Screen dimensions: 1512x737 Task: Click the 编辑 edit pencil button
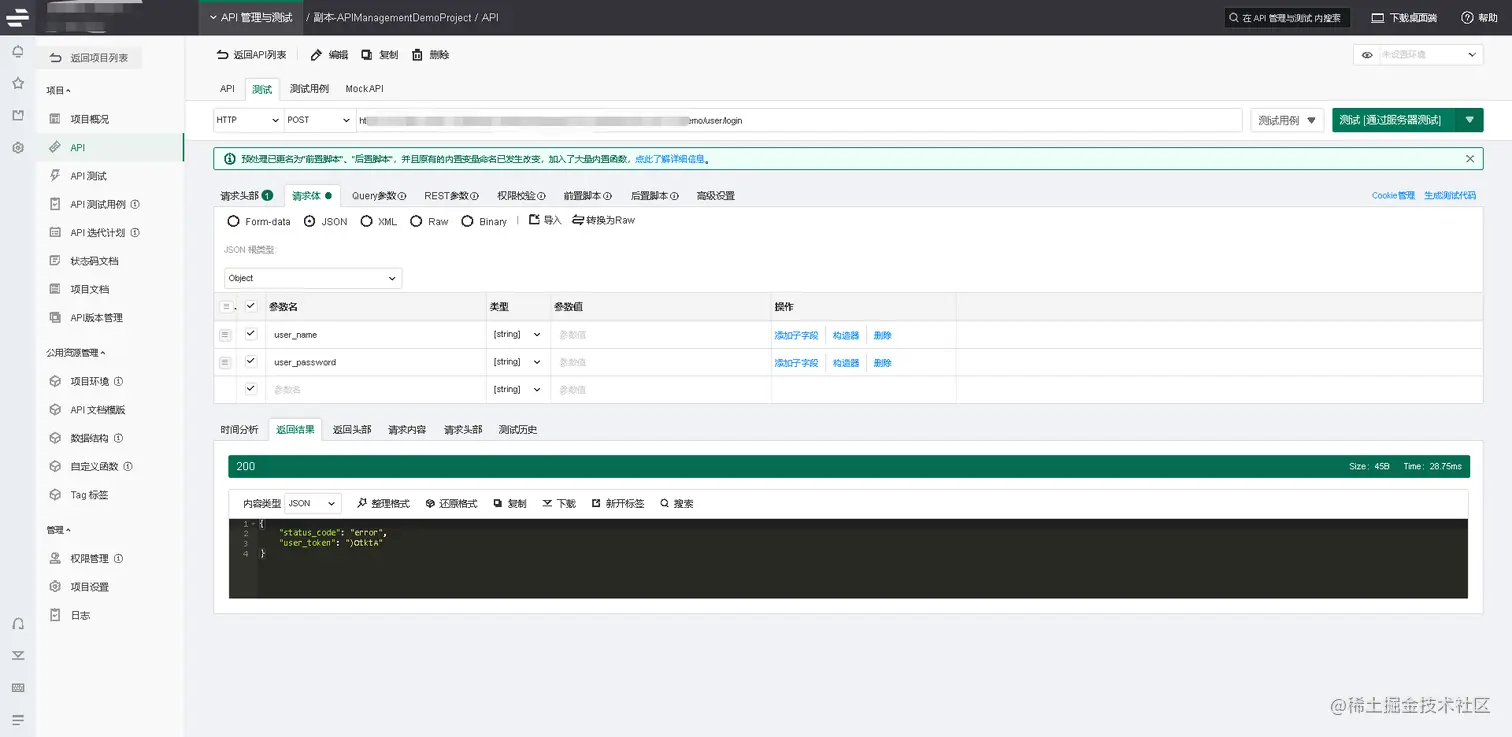pos(329,55)
